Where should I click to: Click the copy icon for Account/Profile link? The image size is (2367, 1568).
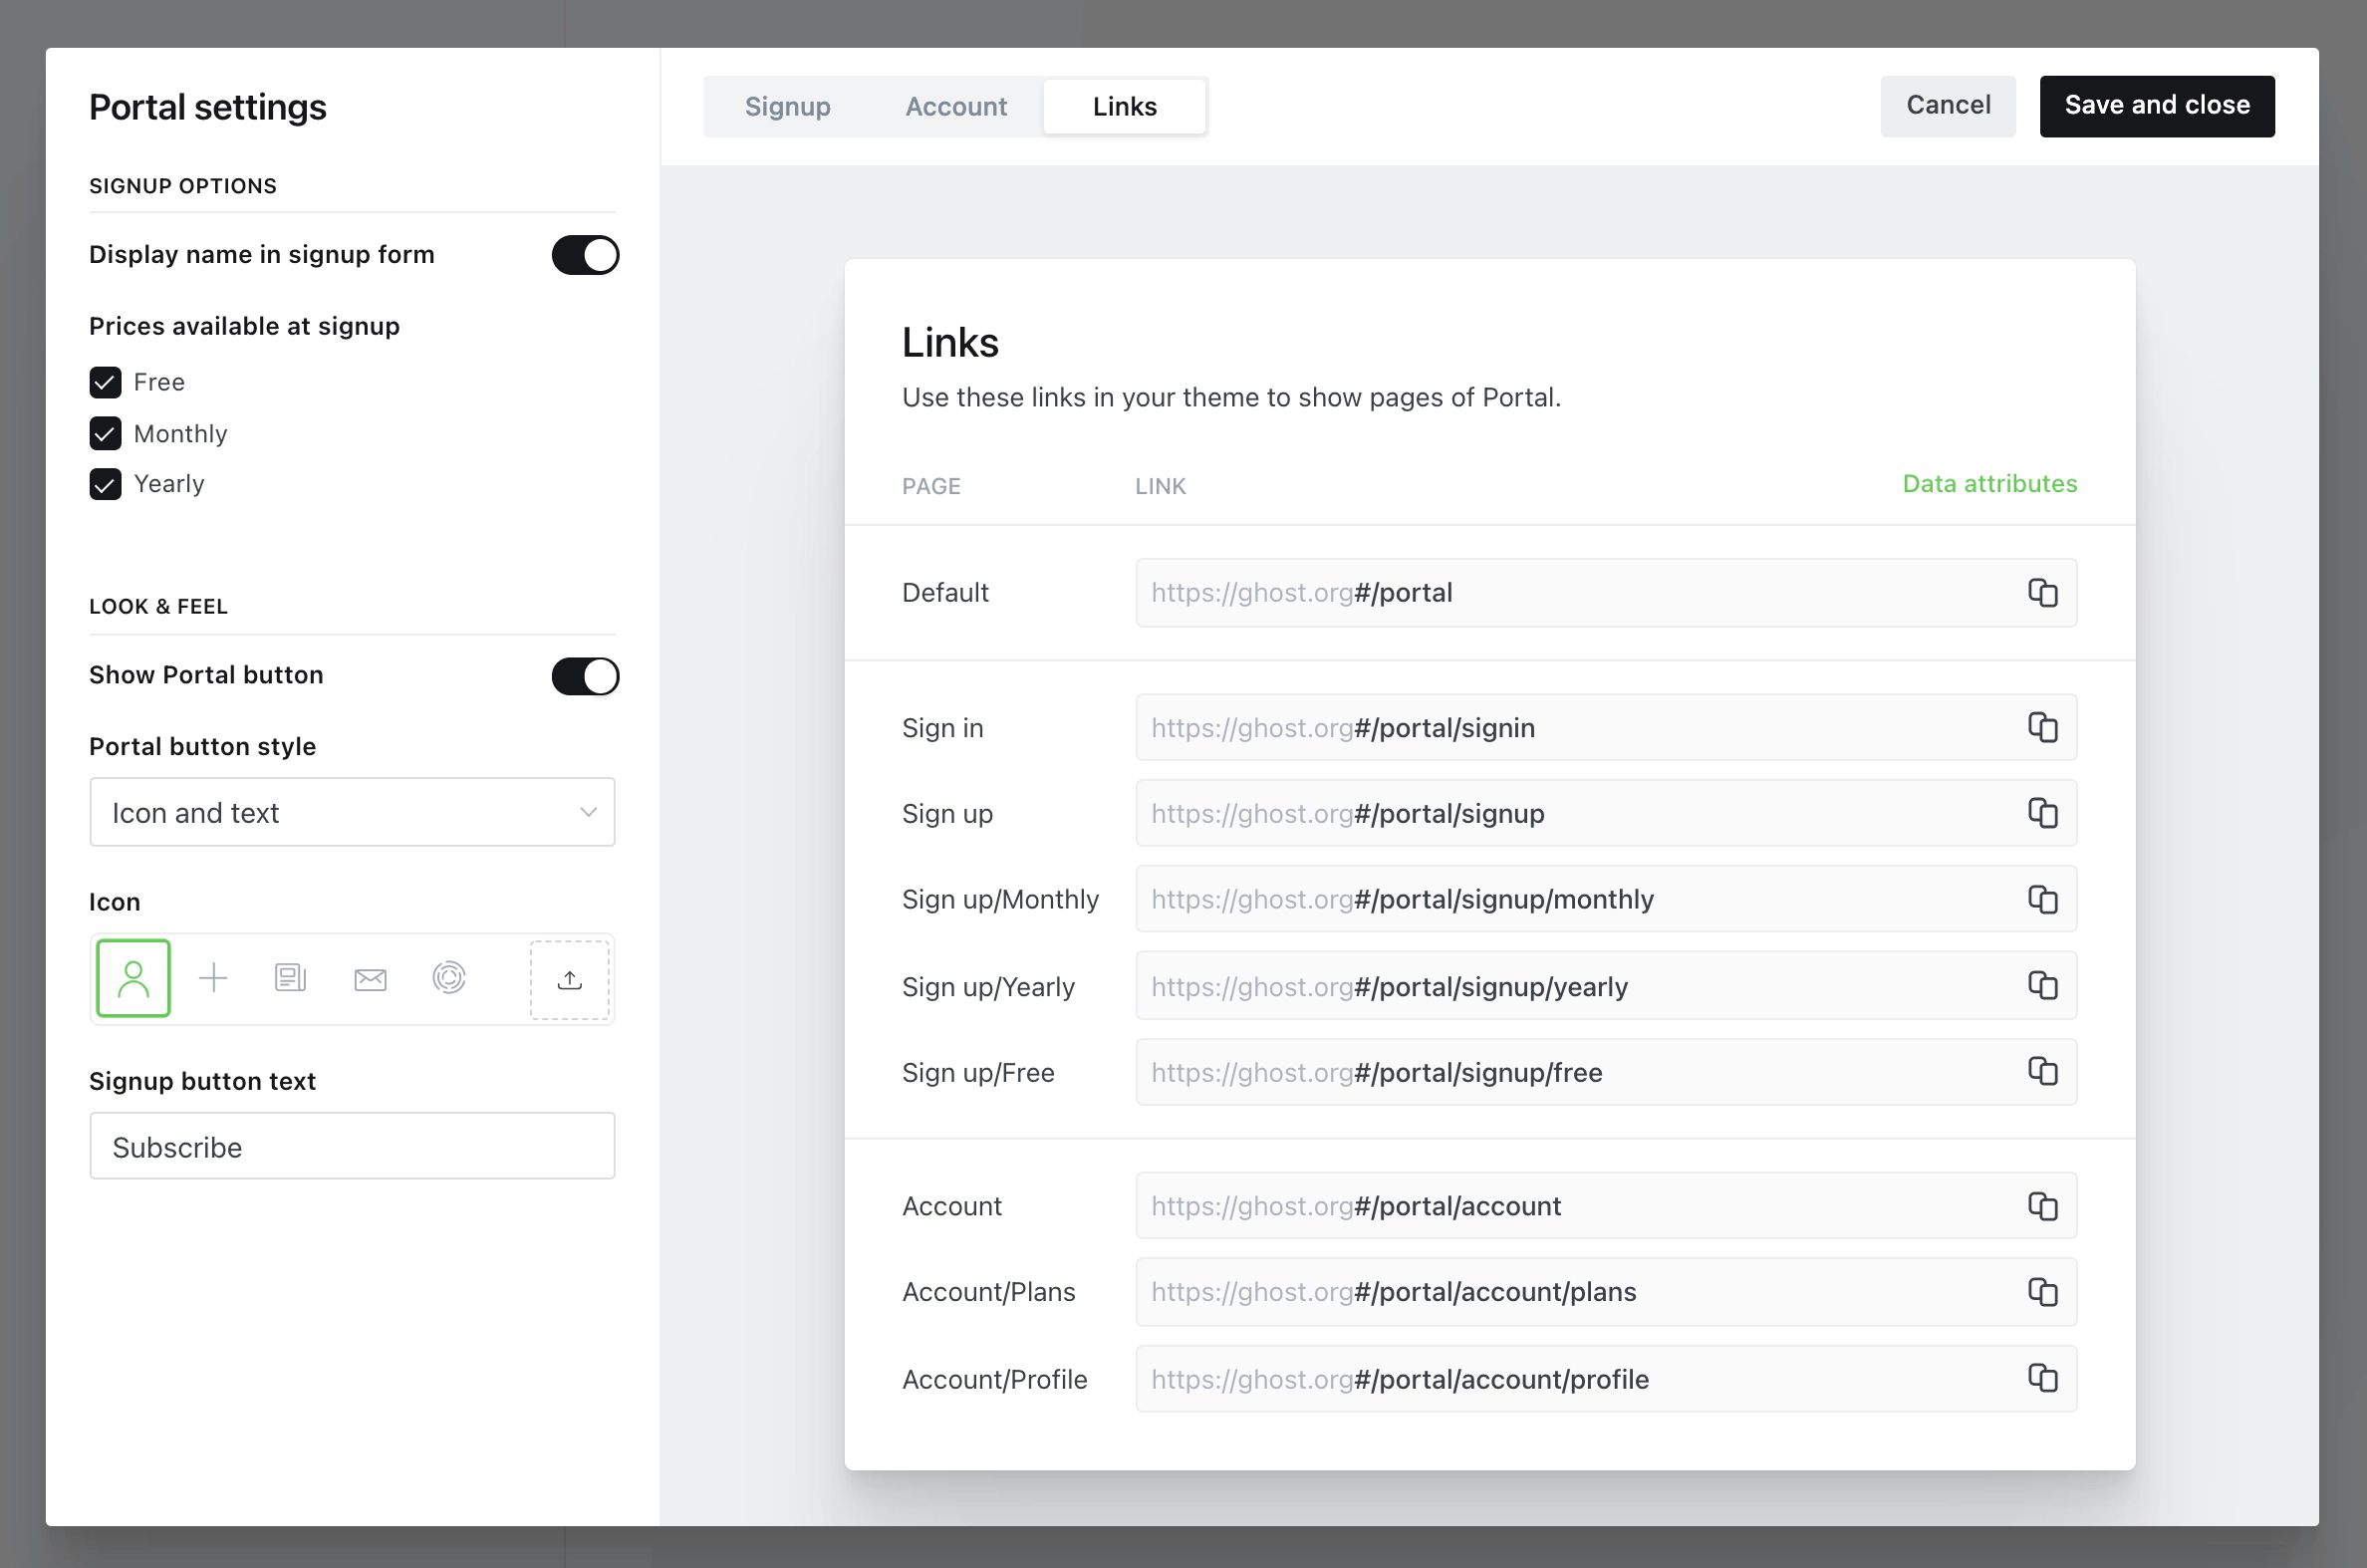click(x=2041, y=1379)
